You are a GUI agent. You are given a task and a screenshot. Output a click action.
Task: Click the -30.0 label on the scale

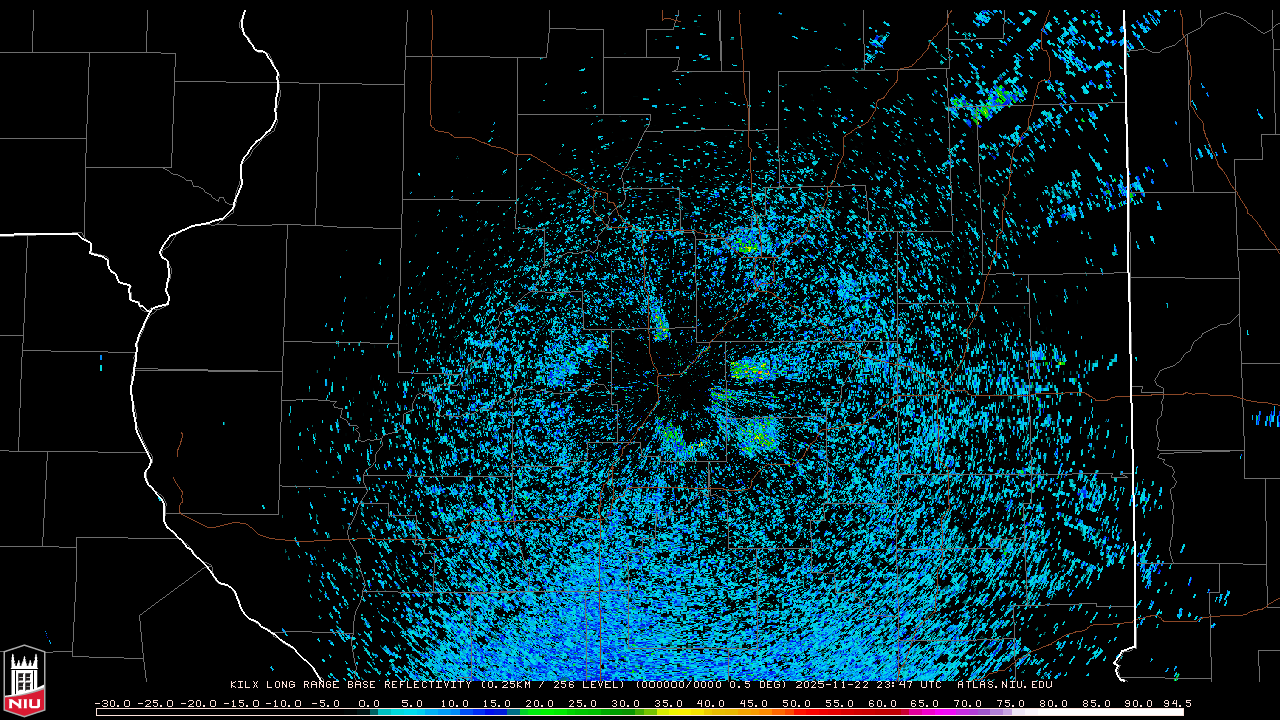[x=111, y=703]
